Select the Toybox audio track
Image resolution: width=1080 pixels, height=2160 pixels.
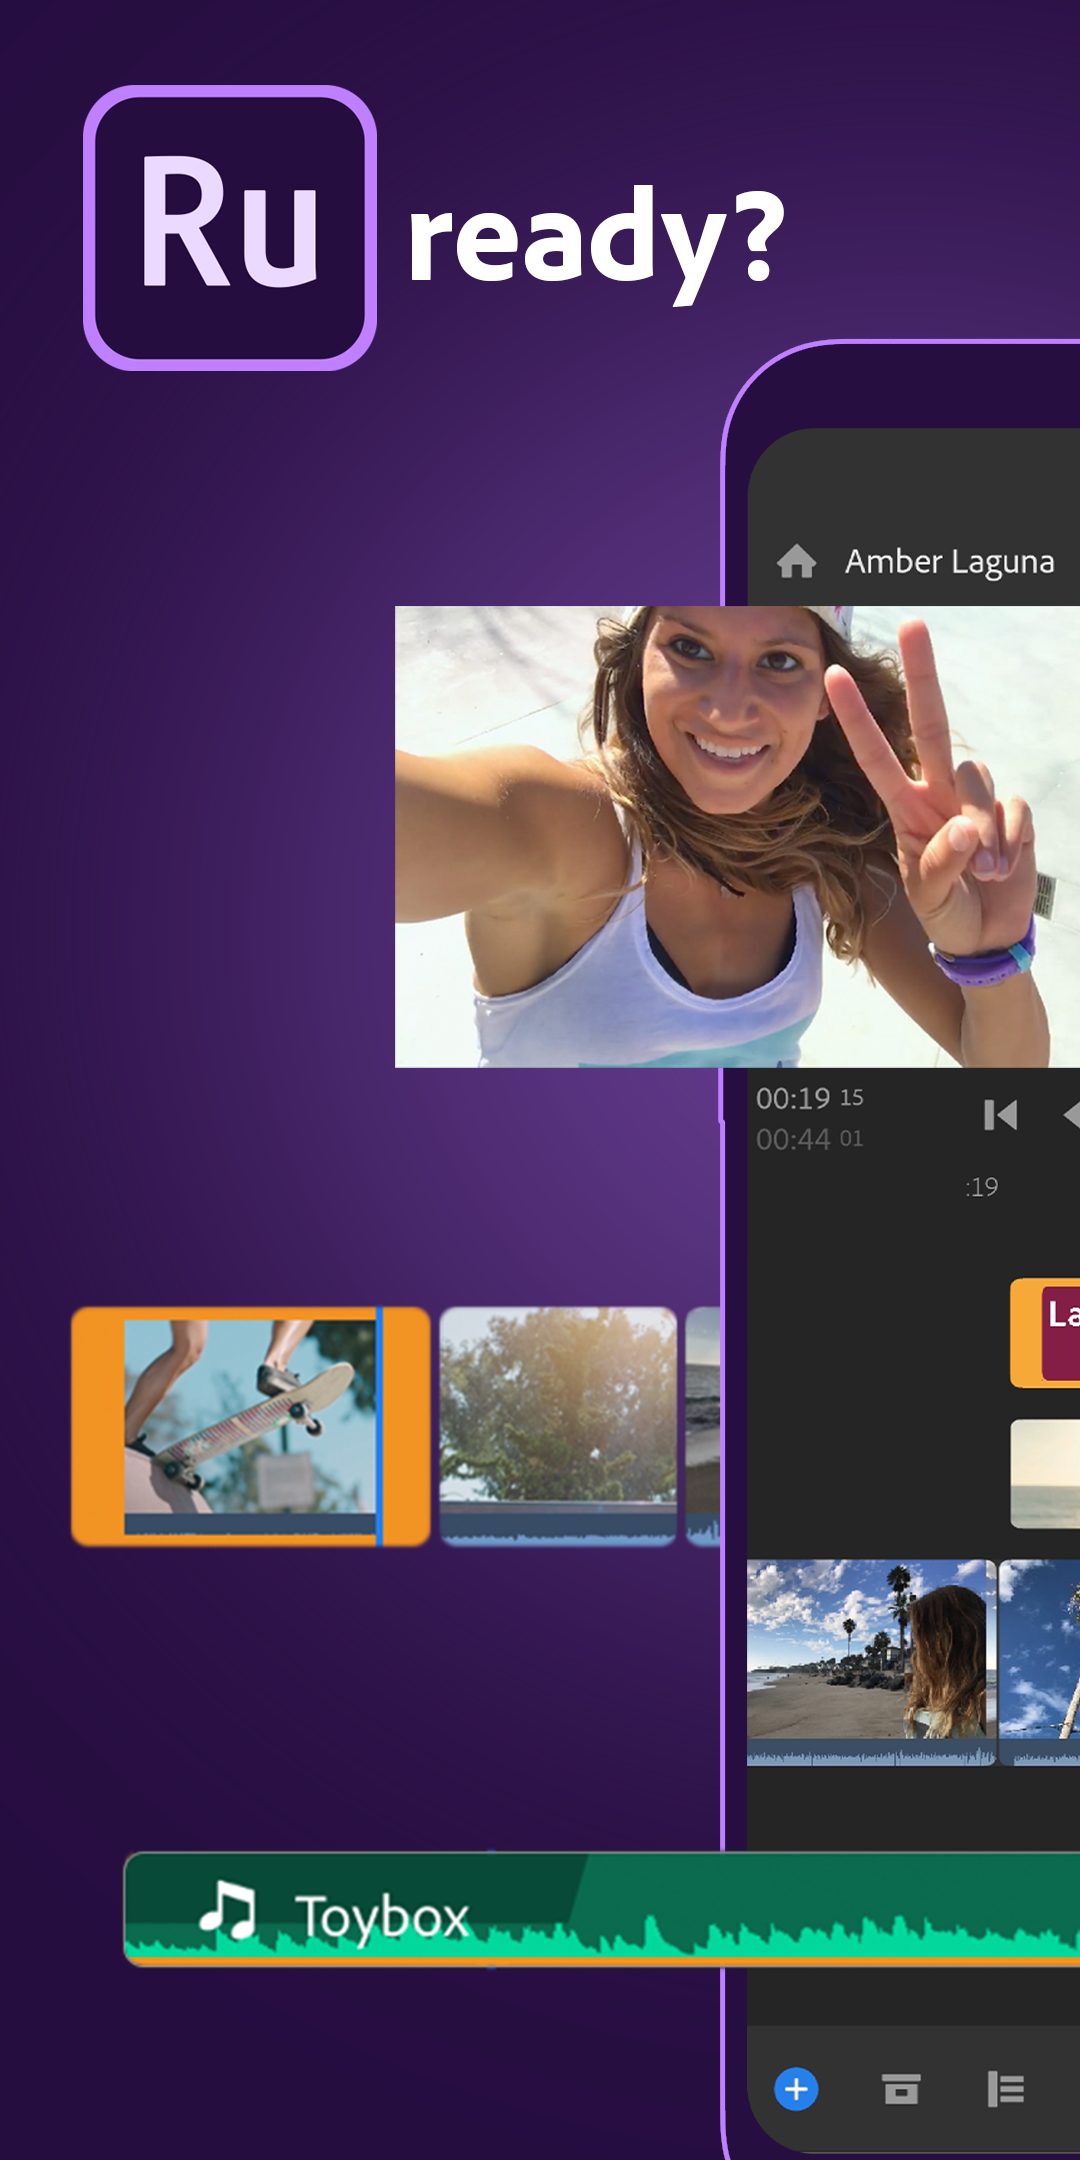pyautogui.click(x=601, y=1909)
